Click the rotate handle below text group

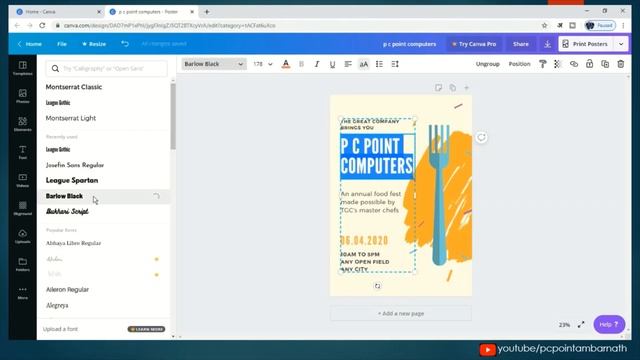377,286
